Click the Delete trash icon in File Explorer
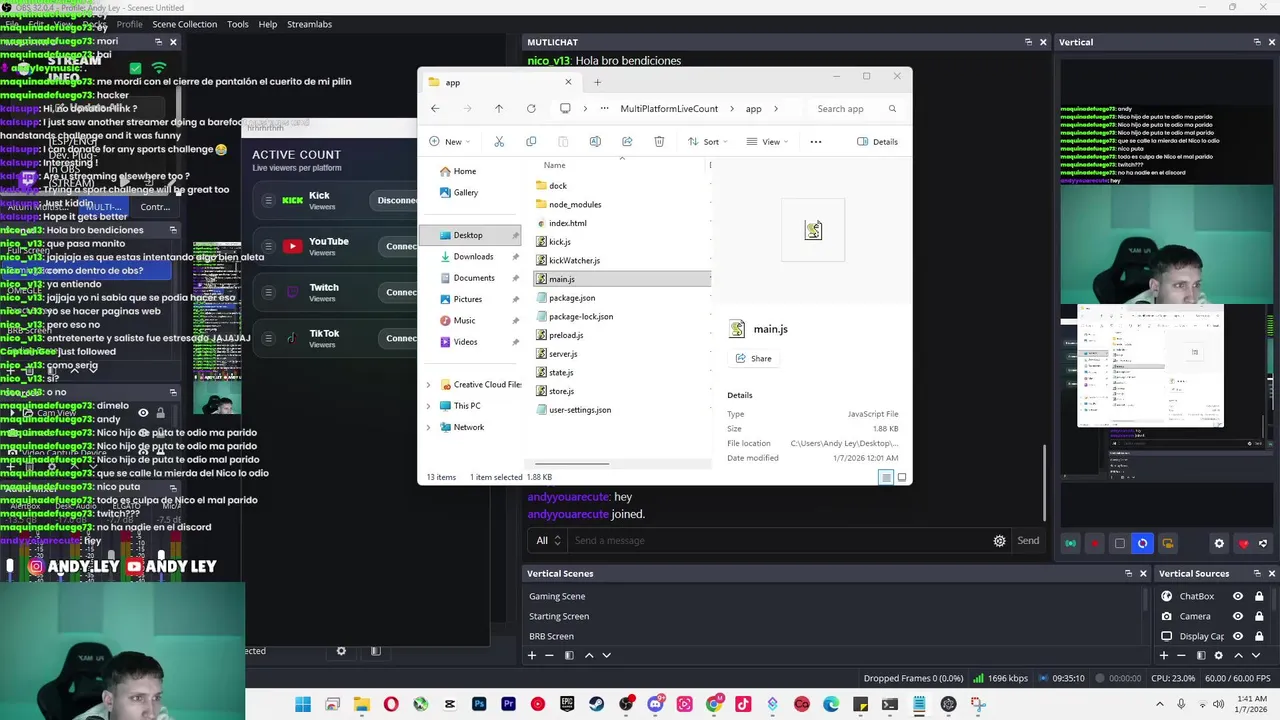 659,141
